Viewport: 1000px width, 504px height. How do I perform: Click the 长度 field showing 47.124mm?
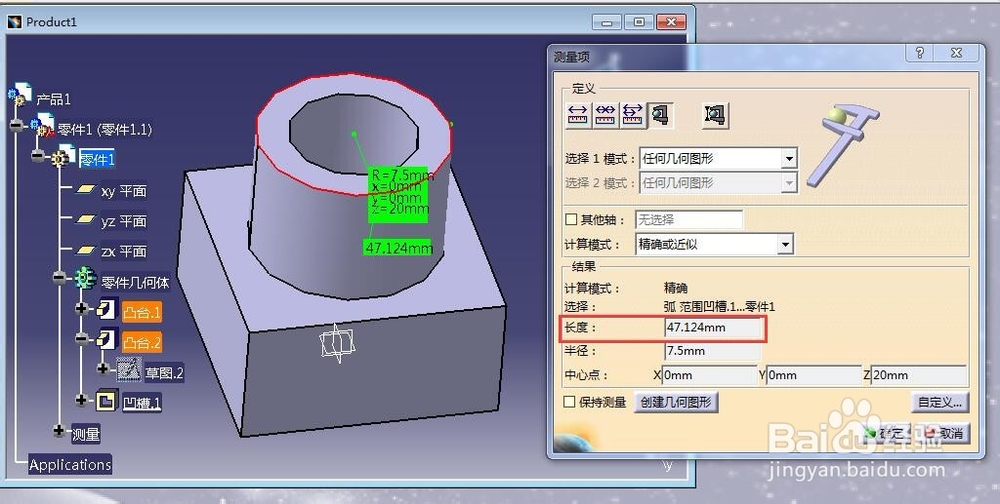[x=713, y=328]
